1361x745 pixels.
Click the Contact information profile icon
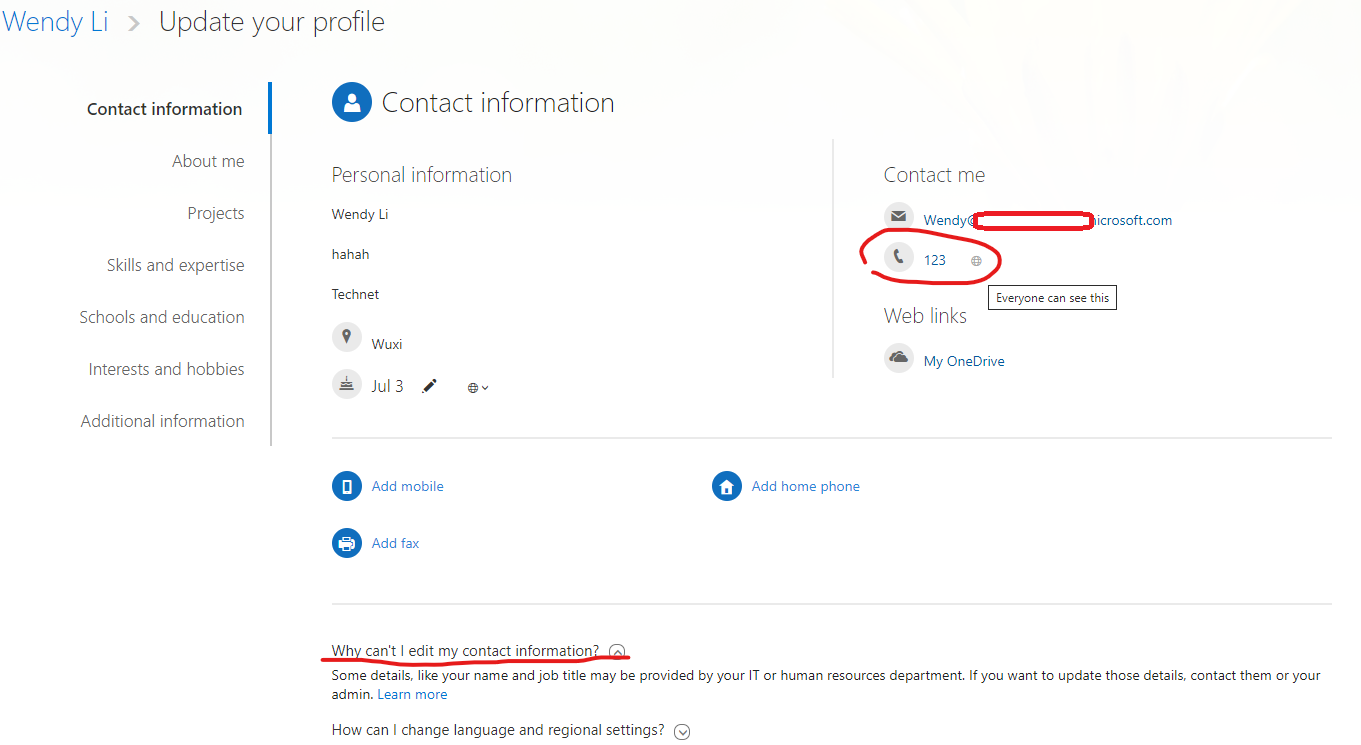[x=351, y=102]
